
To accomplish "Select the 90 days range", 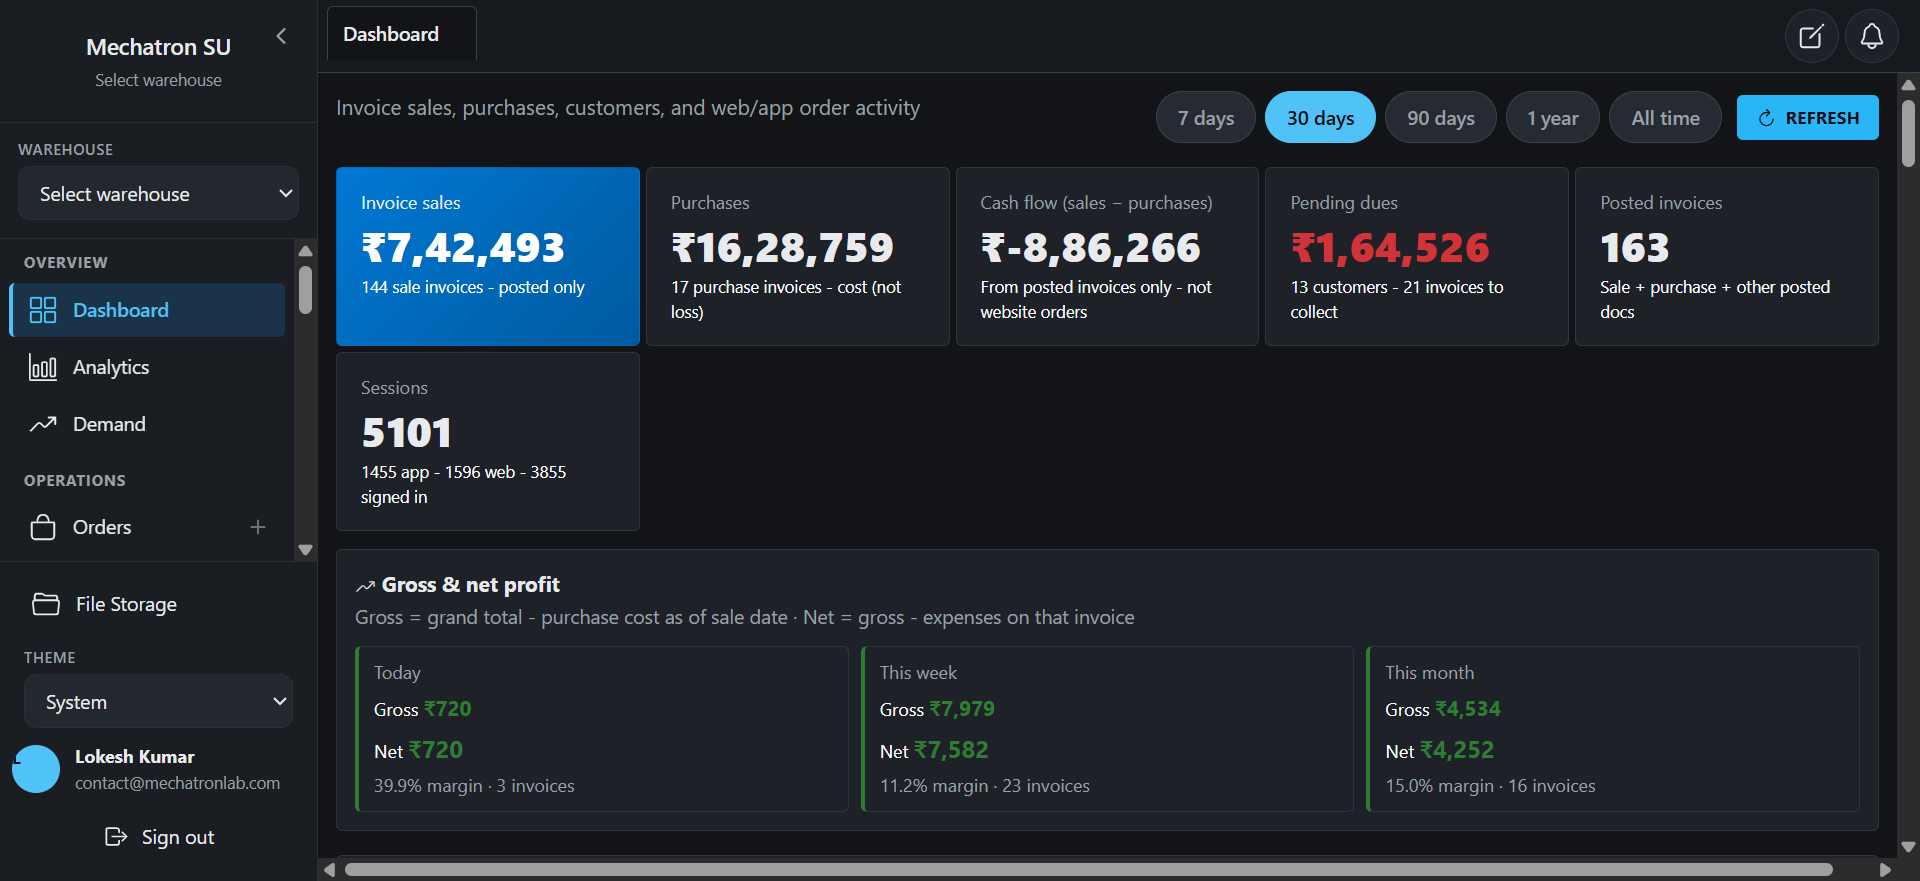I will 1441,118.
